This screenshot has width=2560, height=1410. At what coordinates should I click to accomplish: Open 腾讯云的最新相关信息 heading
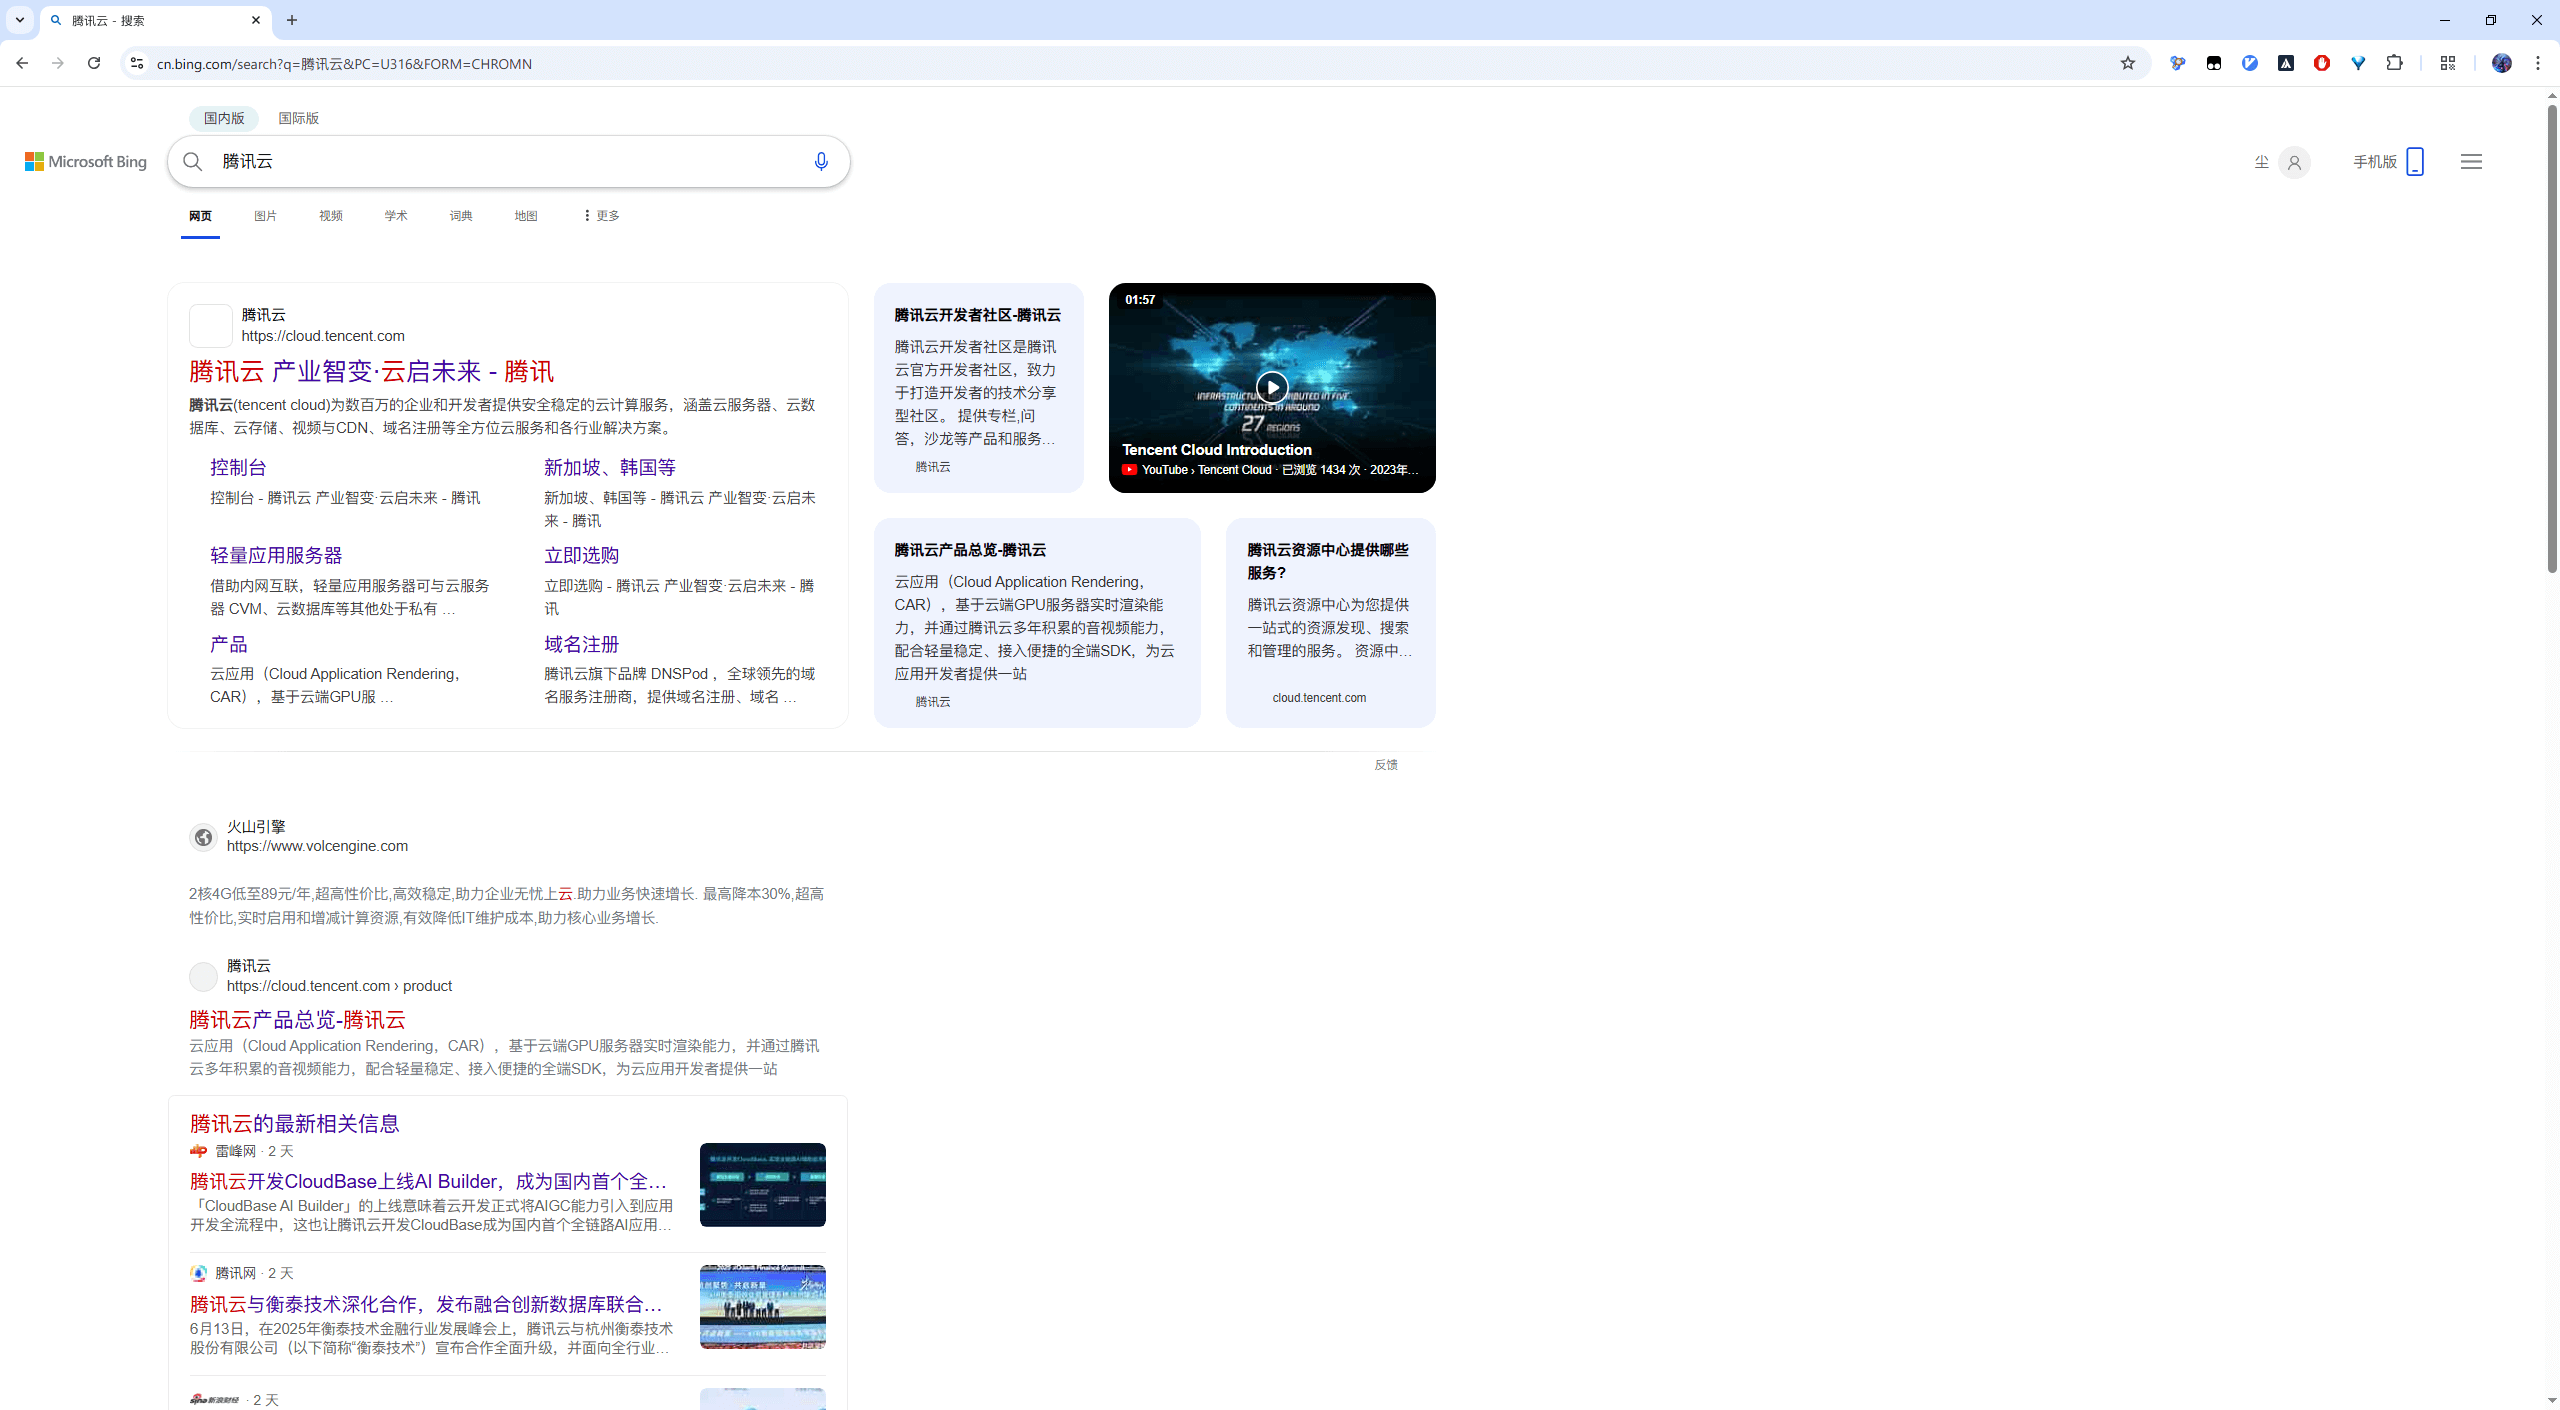click(x=295, y=1124)
